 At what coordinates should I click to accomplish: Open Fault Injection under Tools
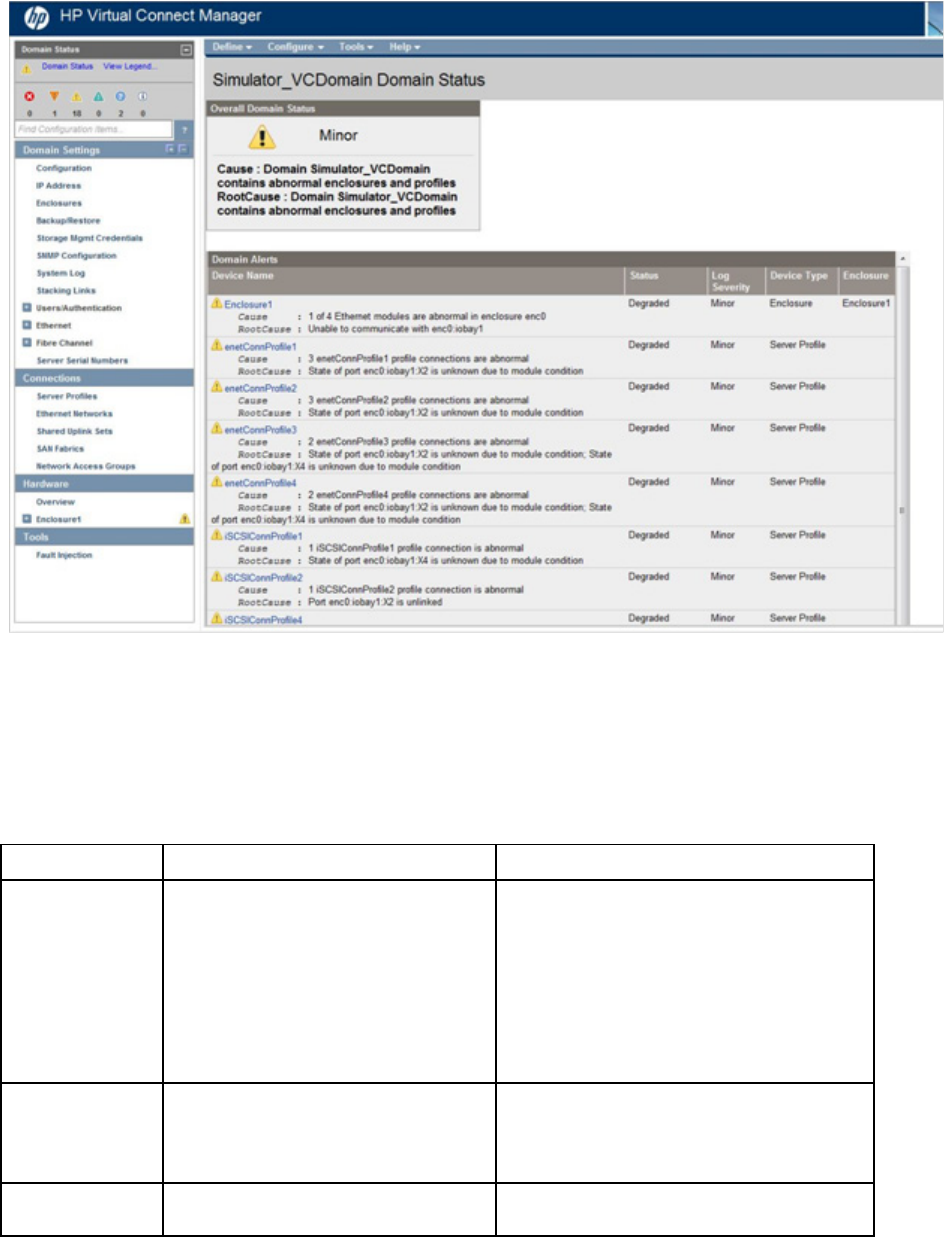pyautogui.click(x=64, y=554)
